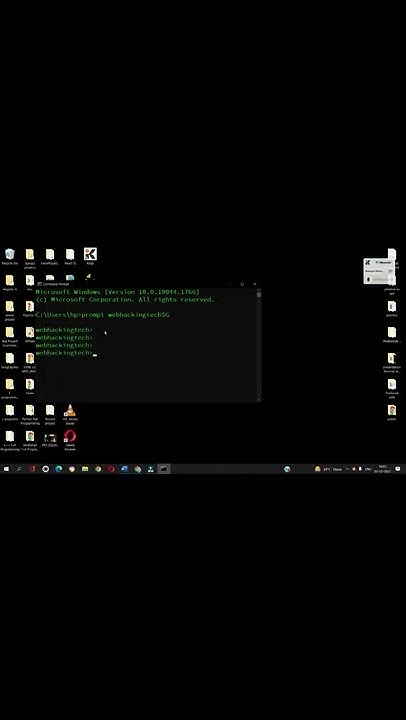
Task: Close the Command Prompt window
Action: point(255,284)
